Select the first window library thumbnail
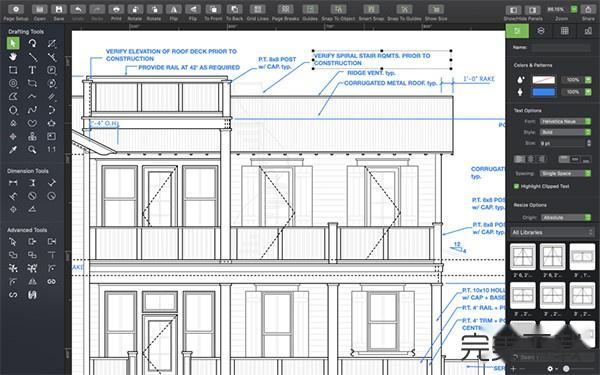 coord(523,256)
